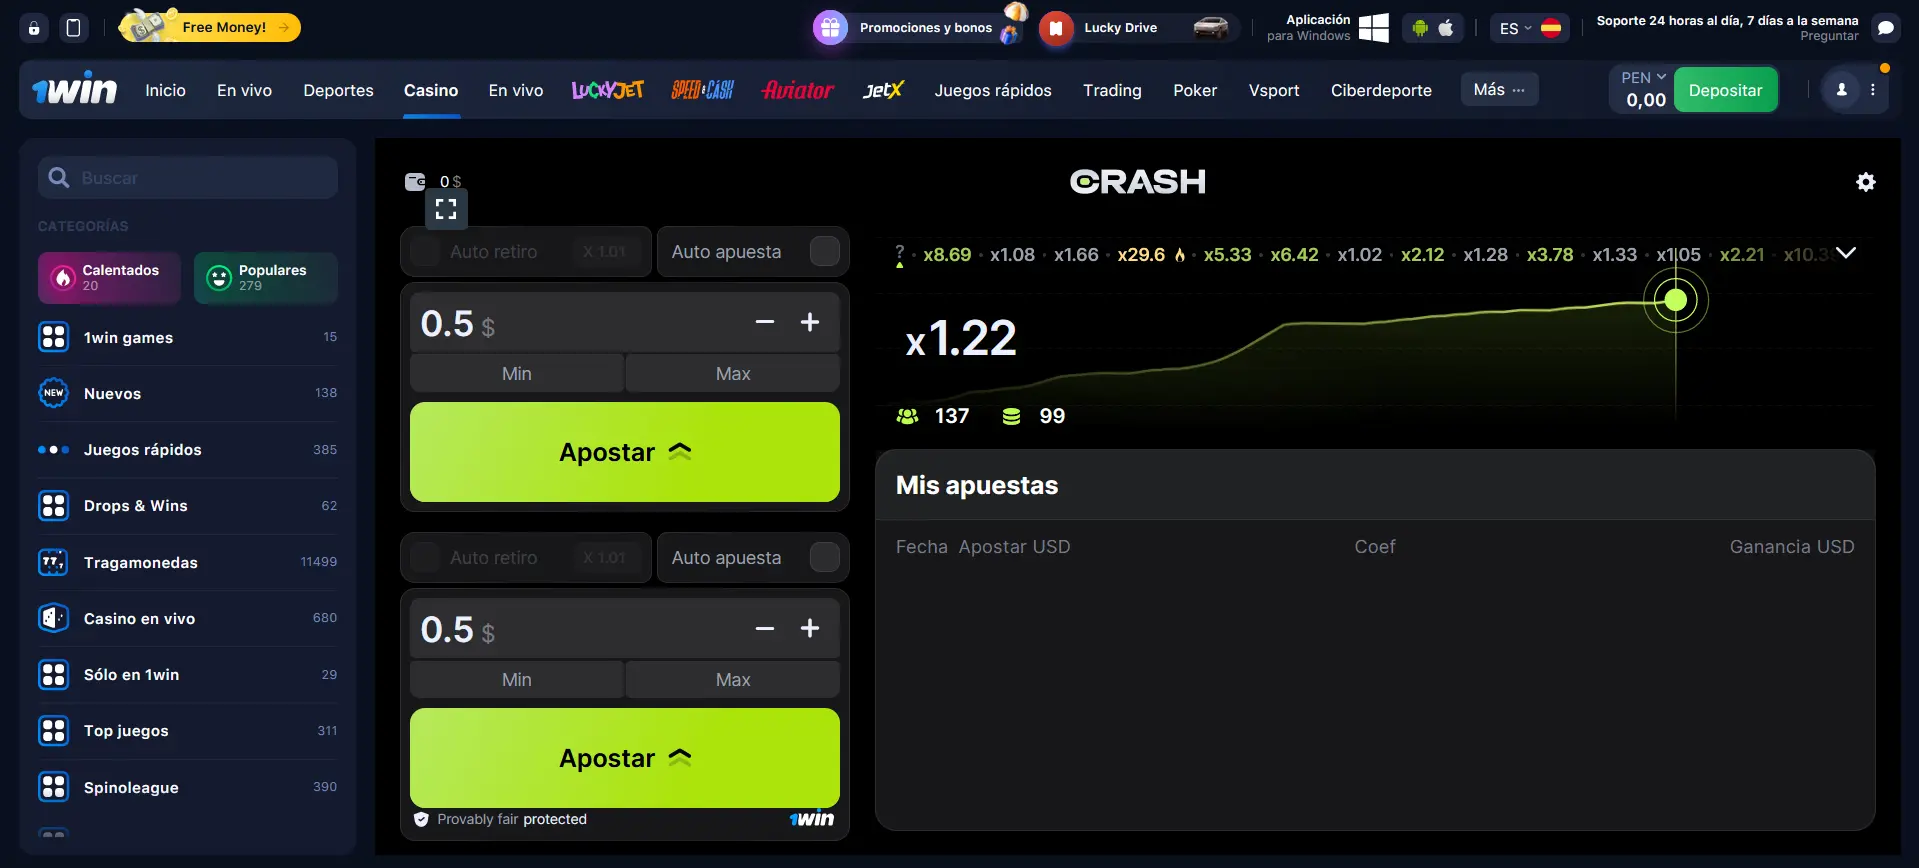Click the Provably fair protected label
The image size is (1919, 868).
coord(500,819)
